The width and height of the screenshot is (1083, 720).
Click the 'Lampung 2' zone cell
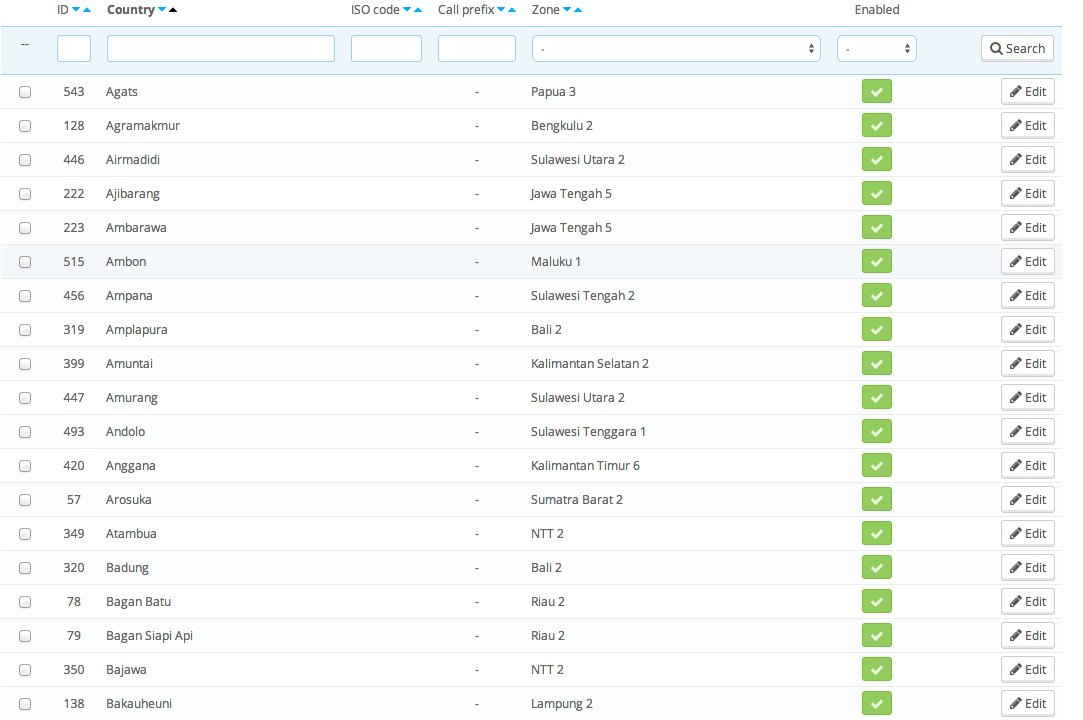[x=562, y=704]
